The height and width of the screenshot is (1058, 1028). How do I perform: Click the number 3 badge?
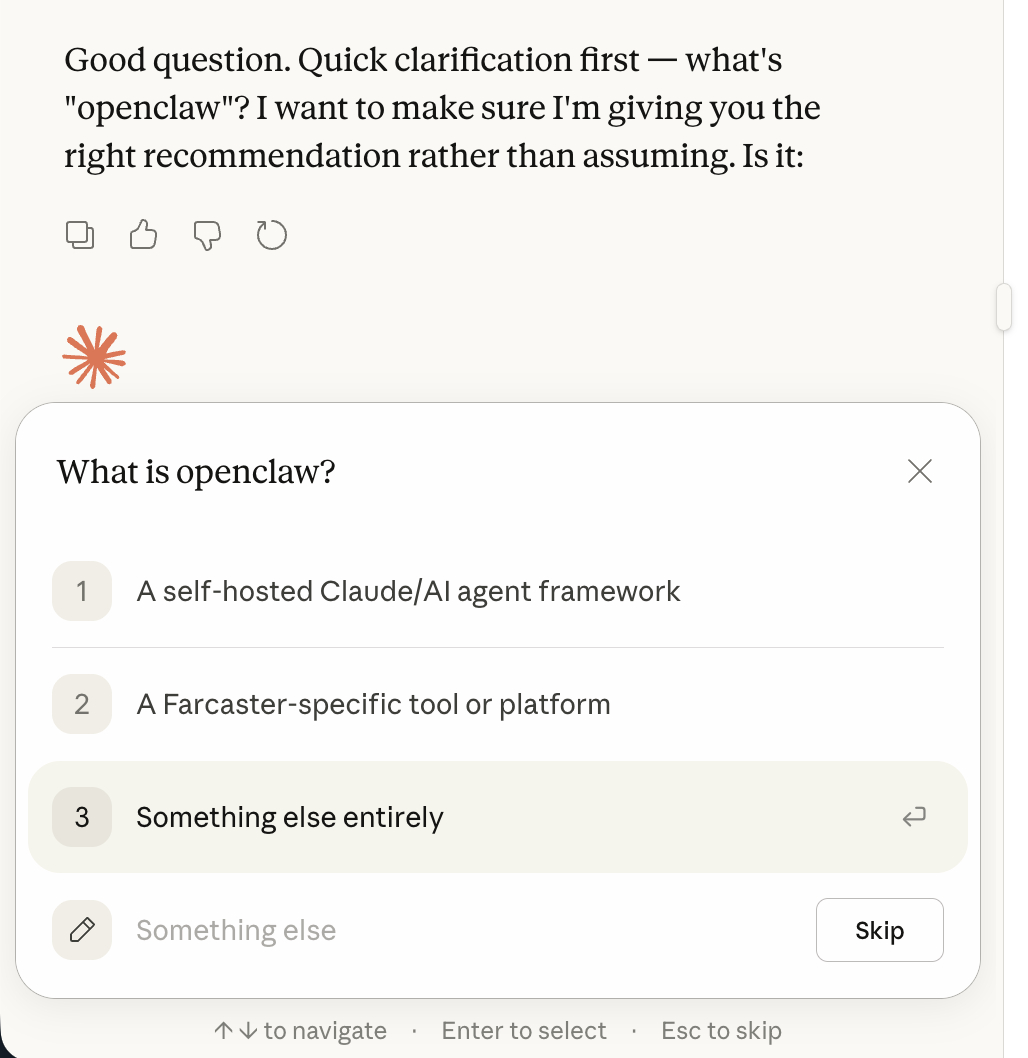(82, 818)
